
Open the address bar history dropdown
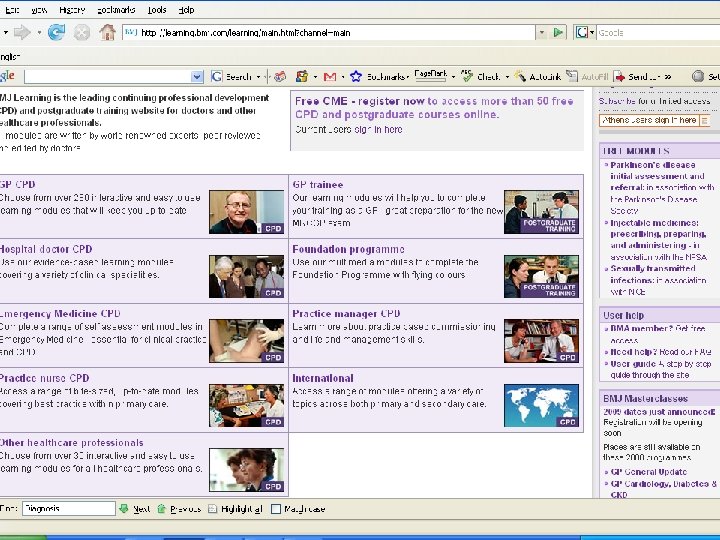coord(542,33)
